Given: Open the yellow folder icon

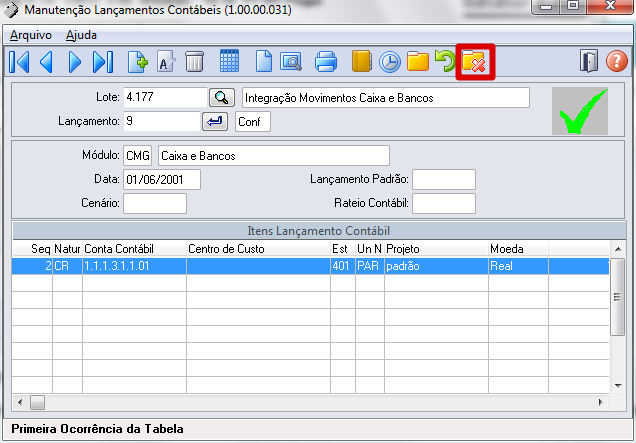Looking at the screenshot, I should 418,62.
